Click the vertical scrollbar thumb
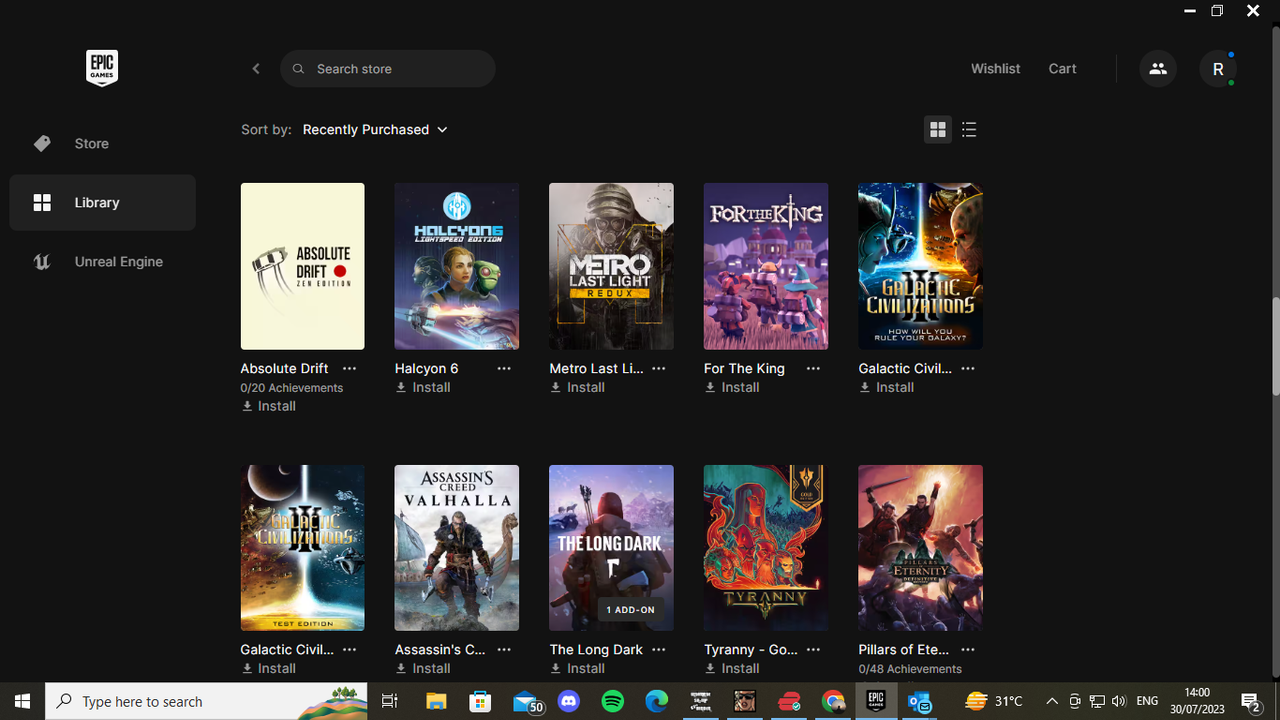Screen dimensions: 1280x720 coord(1275,347)
